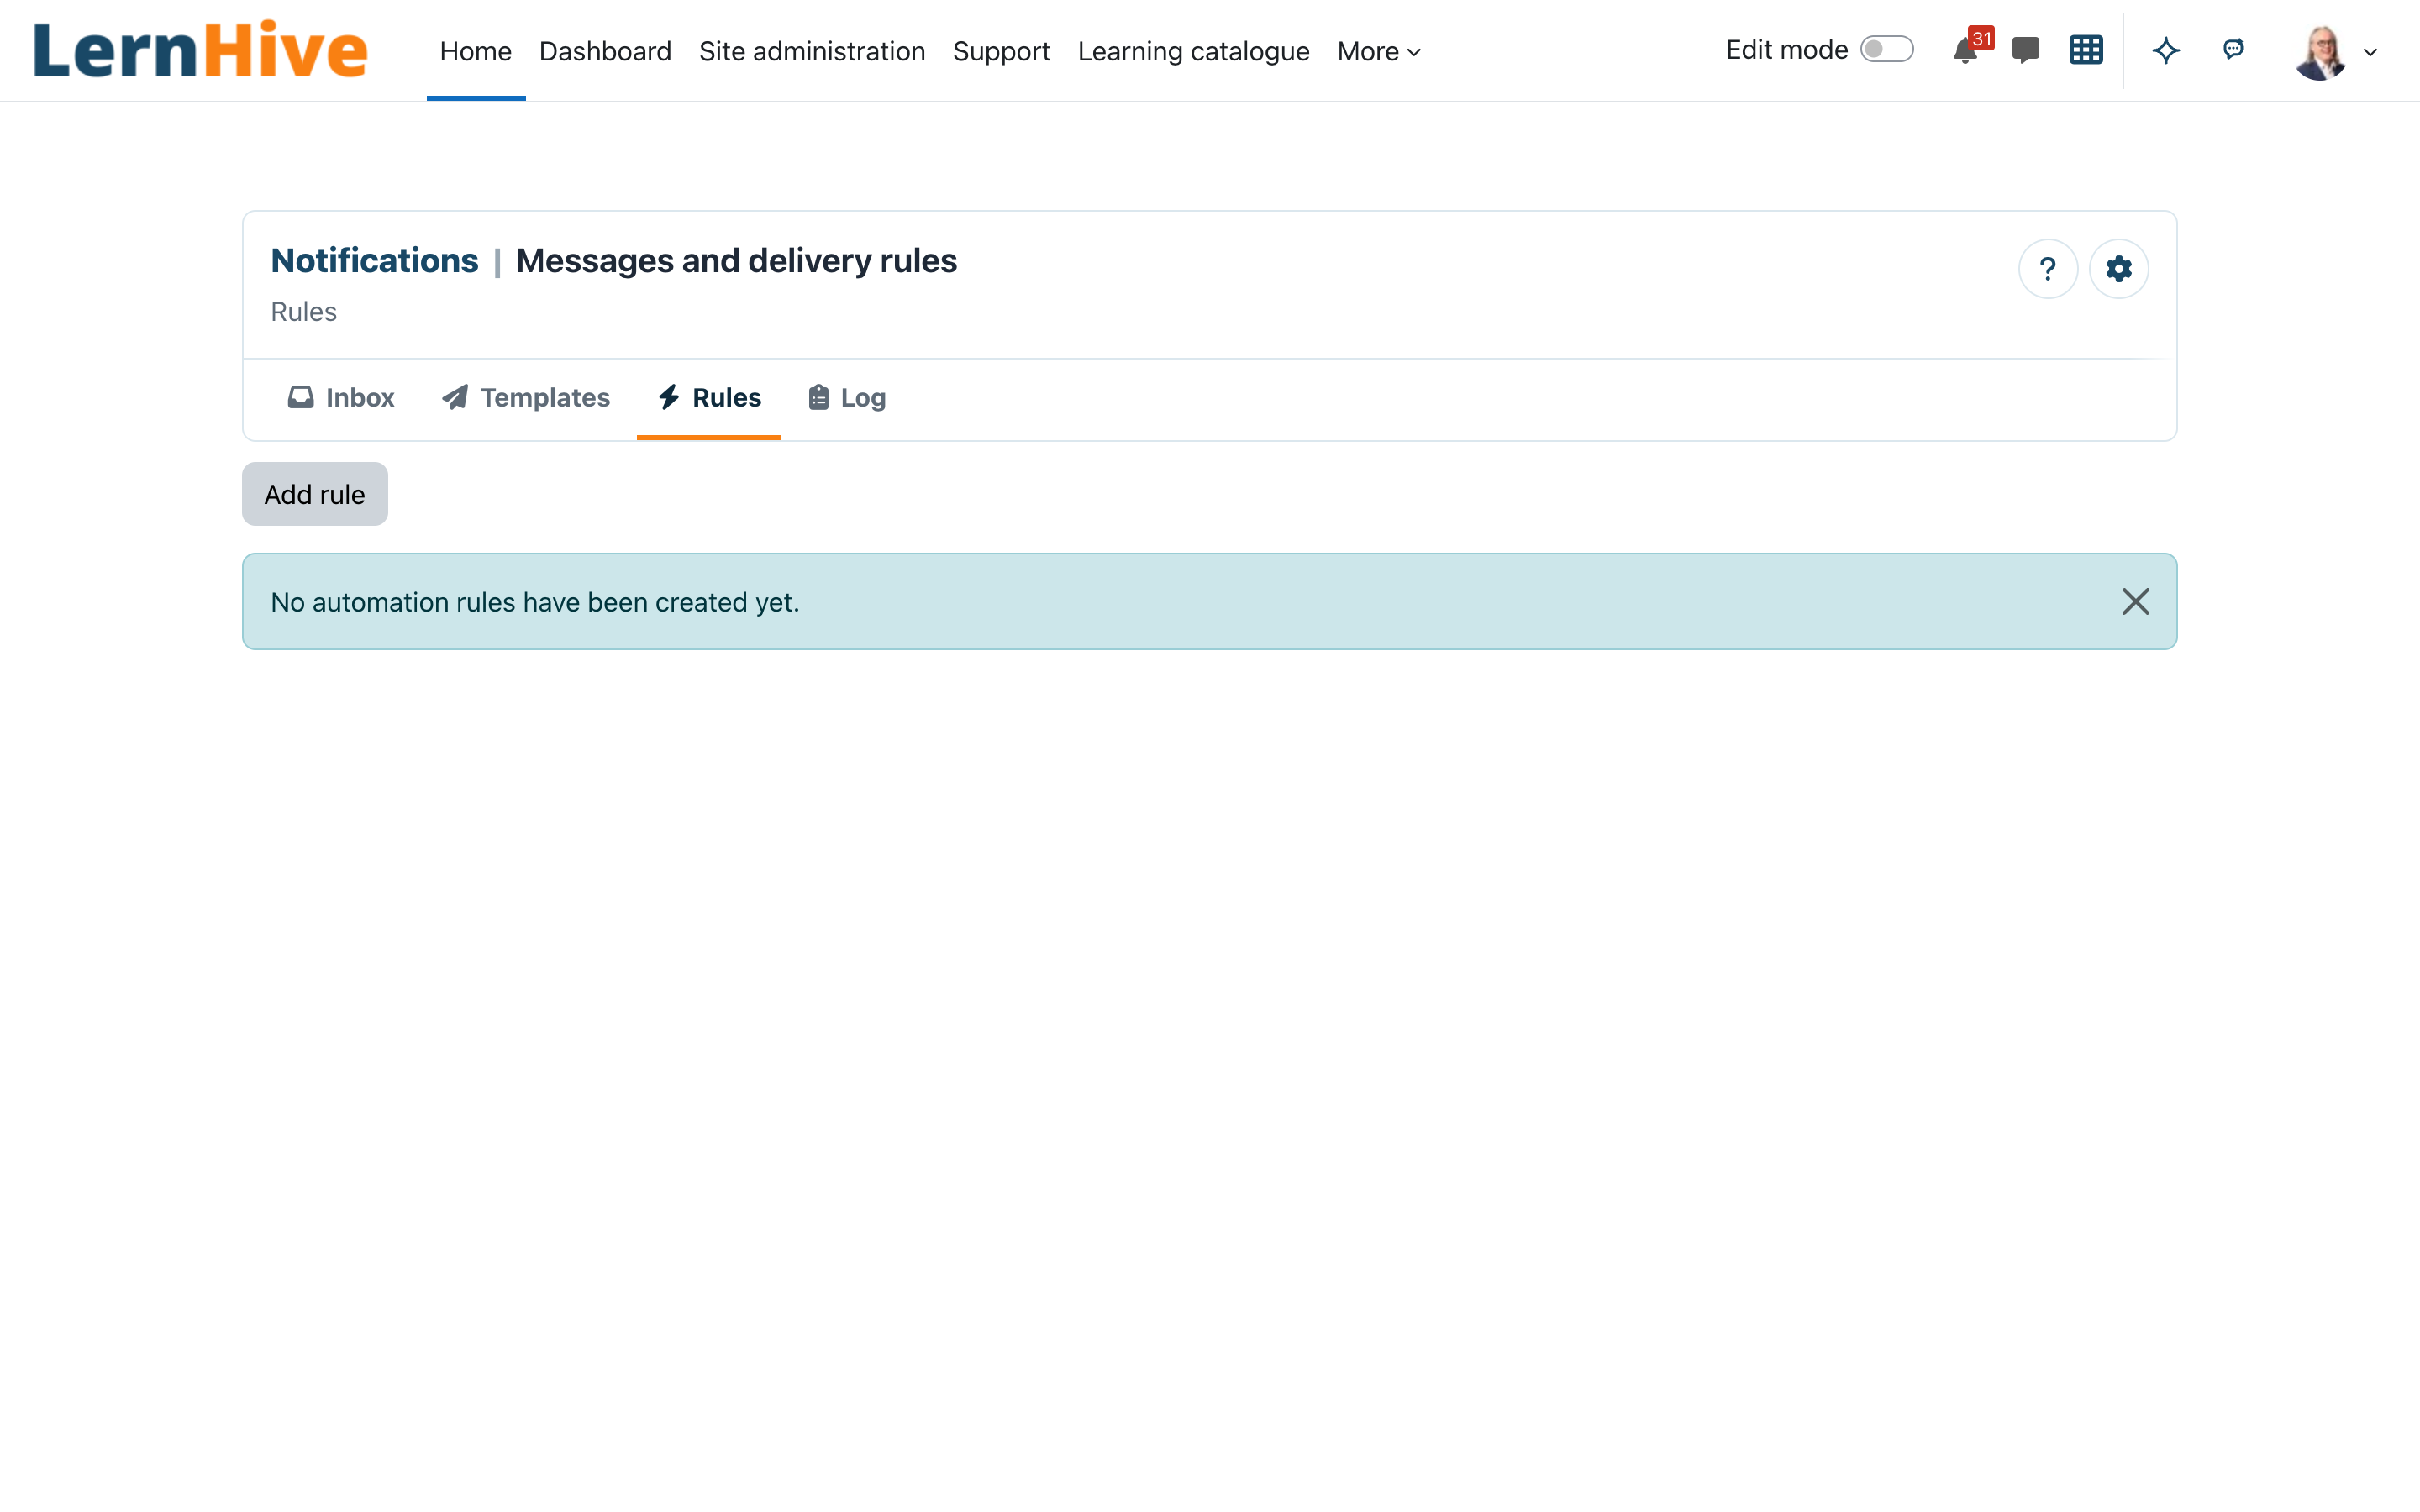2420x1512 pixels.
Task: Open Site administration in the top menu
Action: pyautogui.click(x=812, y=51)
